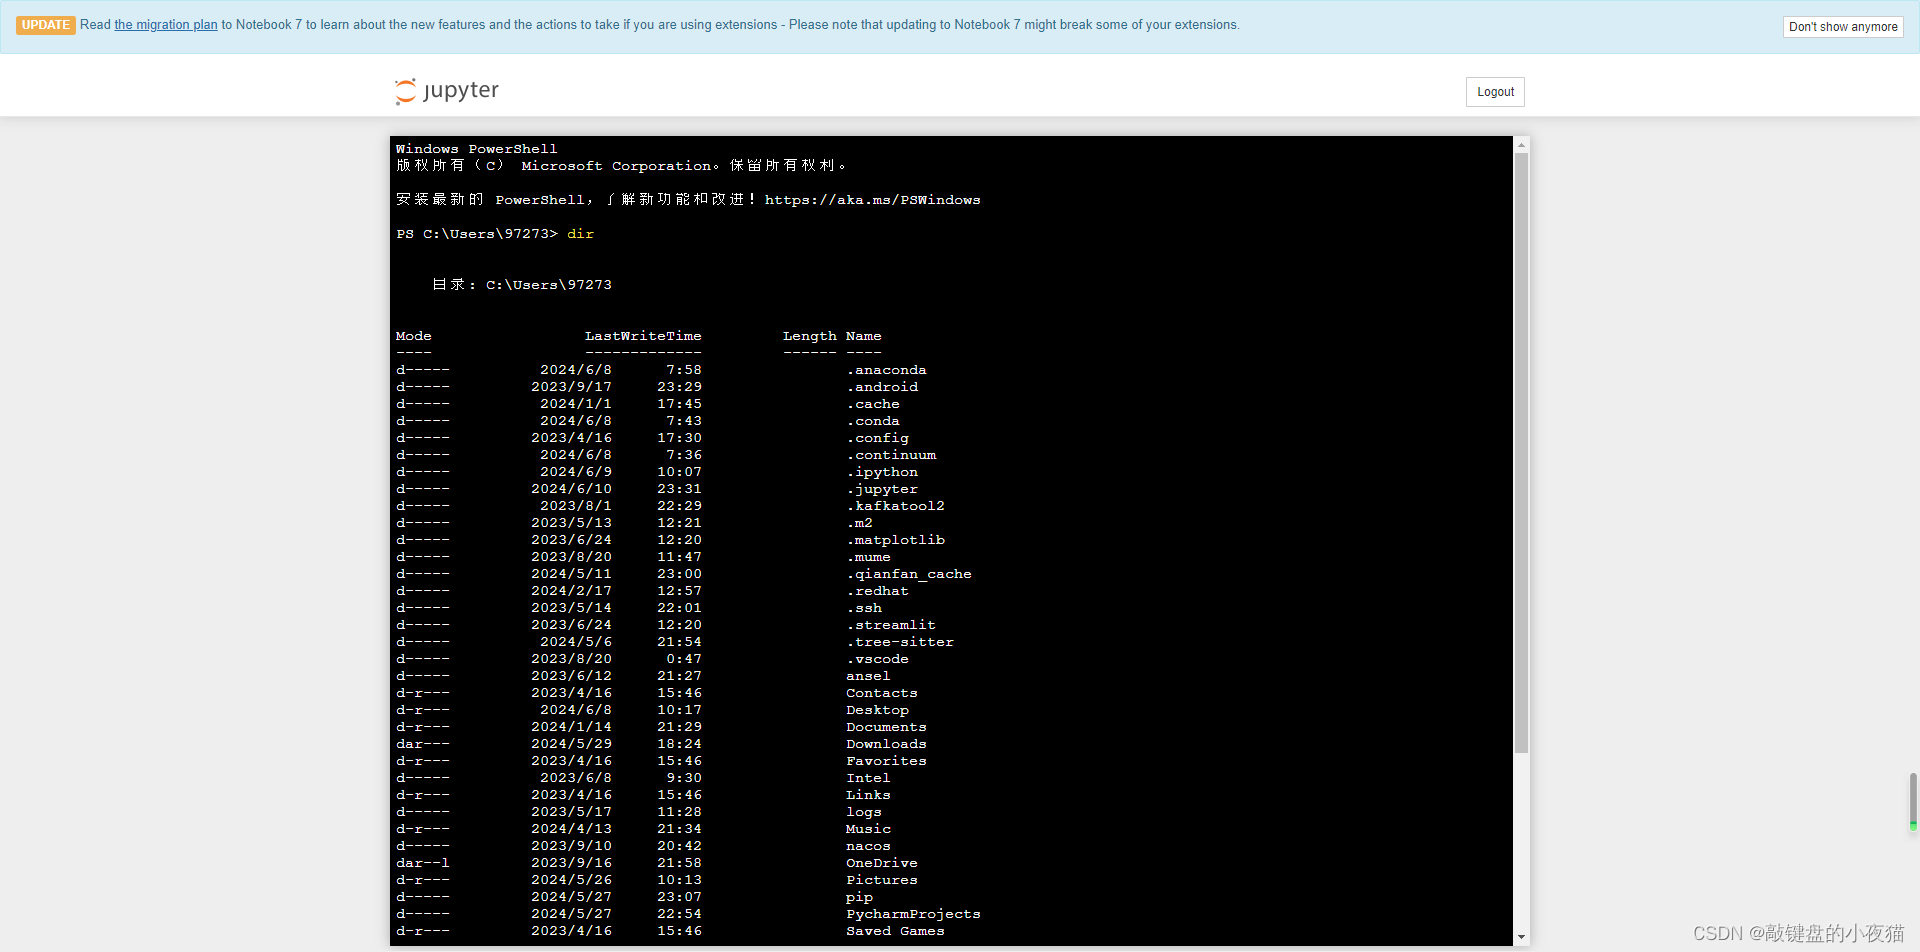This screenshot has height=952, width=1920.
Task: Click the 'logs' directory name
Action: tap(864, 812)
